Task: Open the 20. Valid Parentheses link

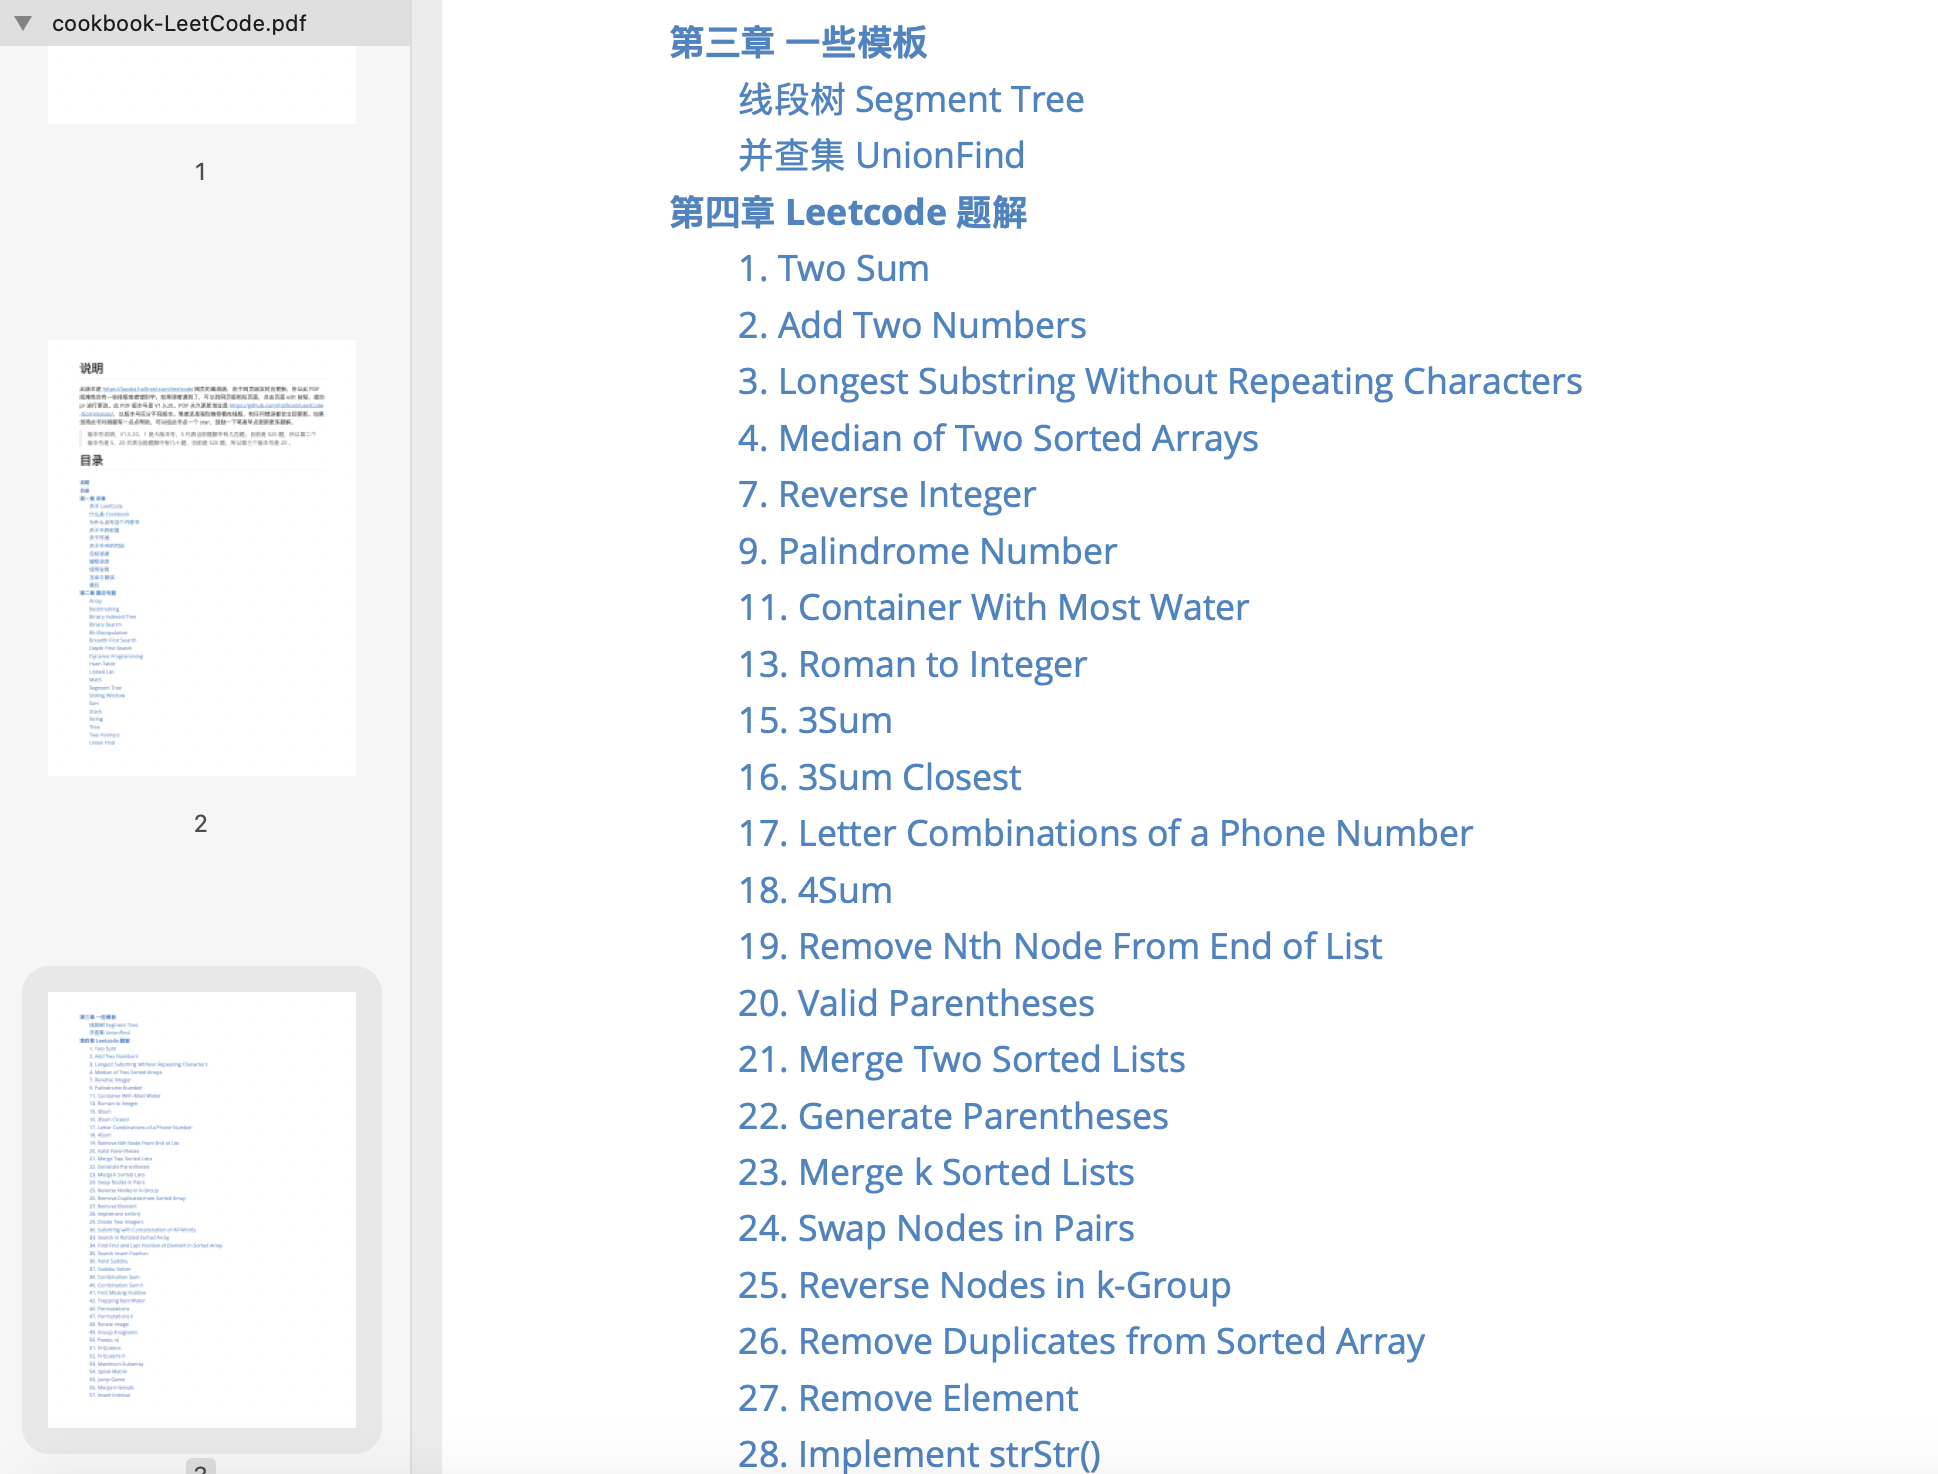Action: pyautogui.click(x=916, y=1003)
